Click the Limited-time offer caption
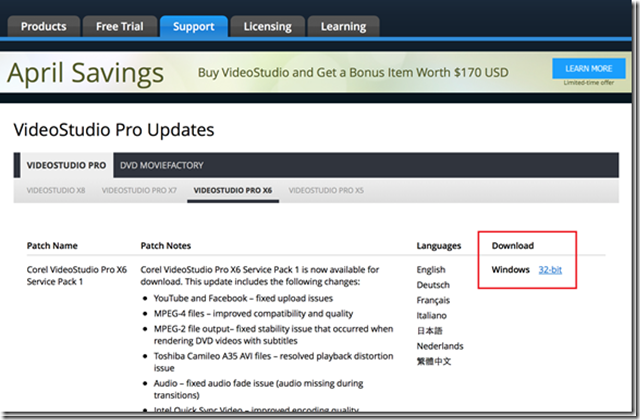The height and width of the screenshot is (420, 640). pos(589,83)
